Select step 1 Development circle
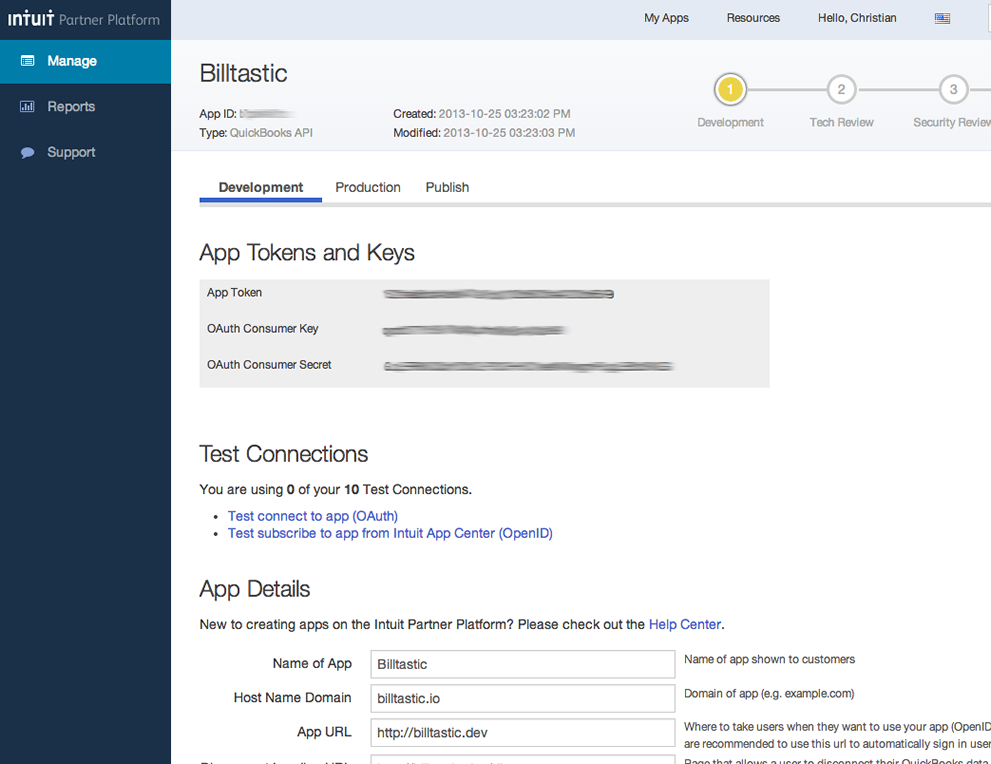 pos(730,90)
